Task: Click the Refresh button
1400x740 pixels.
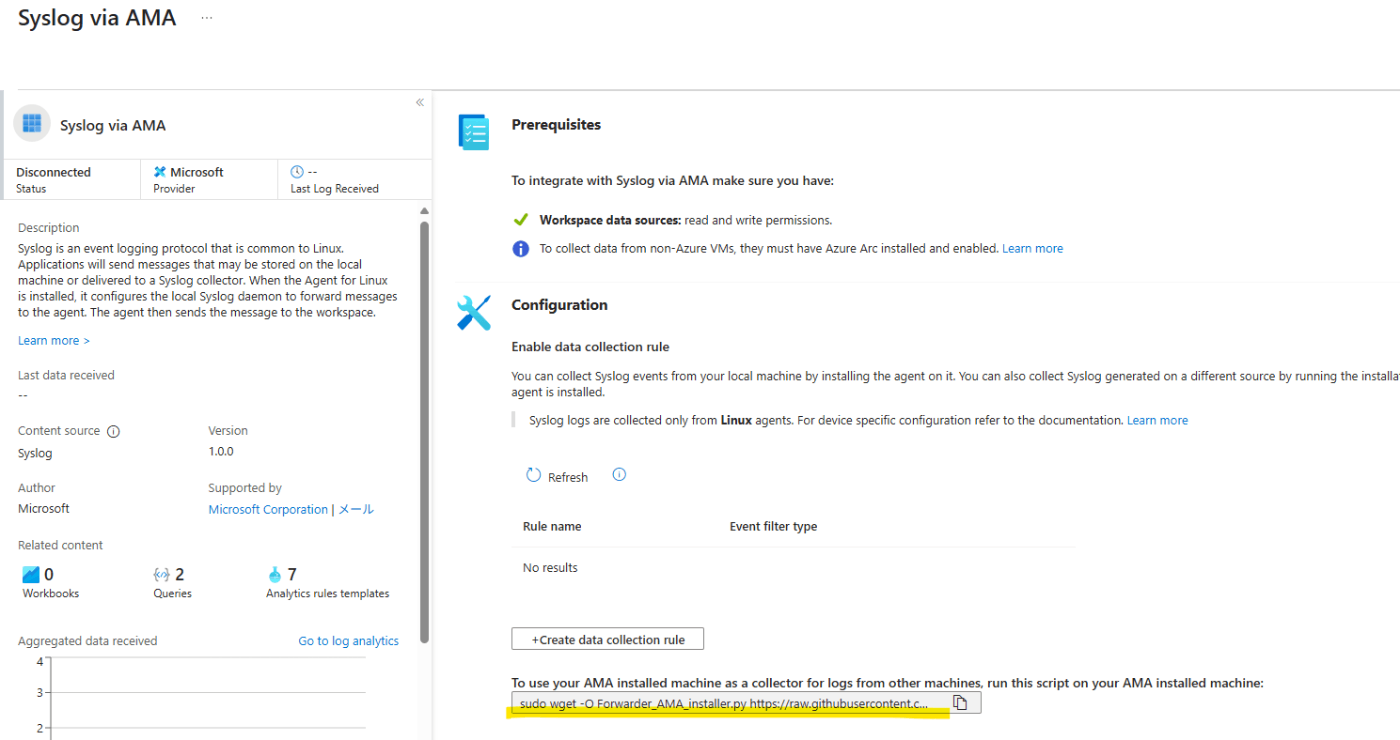Action: 557,477
